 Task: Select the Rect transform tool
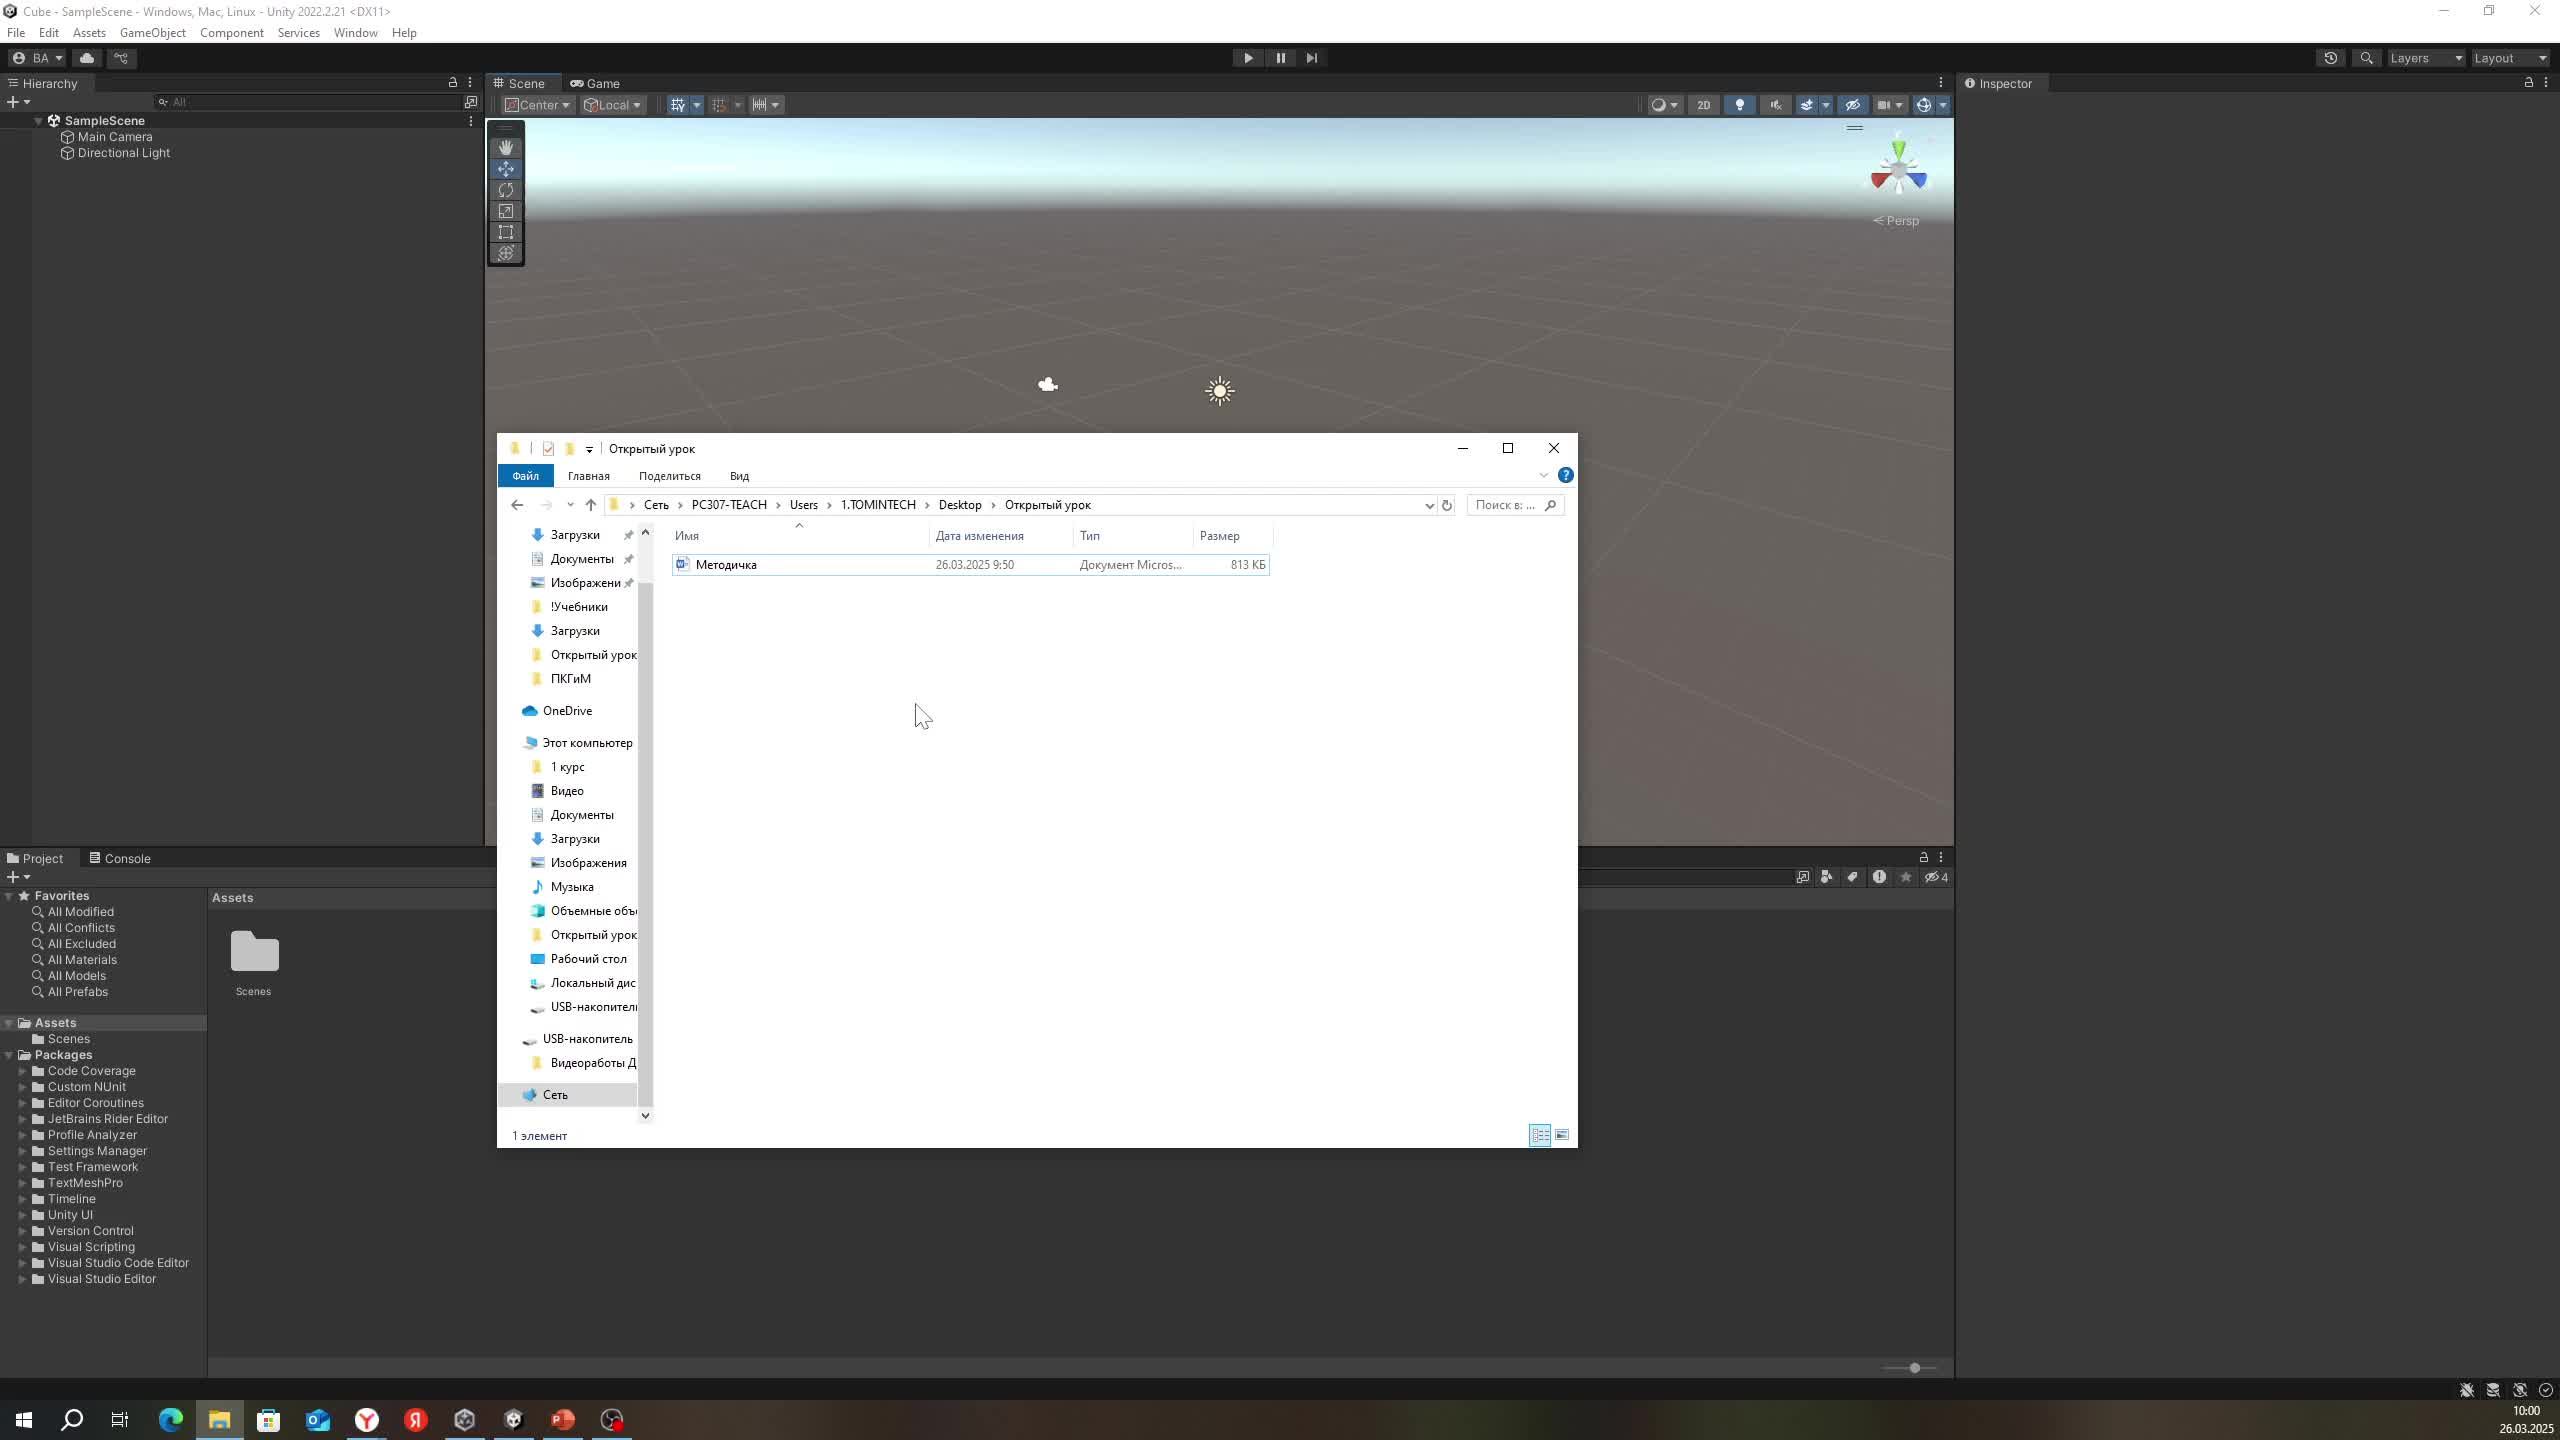(506, 232)
